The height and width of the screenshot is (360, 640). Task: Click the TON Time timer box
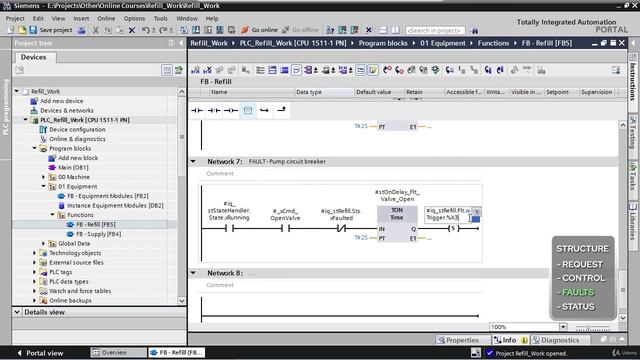click(397, 224)
